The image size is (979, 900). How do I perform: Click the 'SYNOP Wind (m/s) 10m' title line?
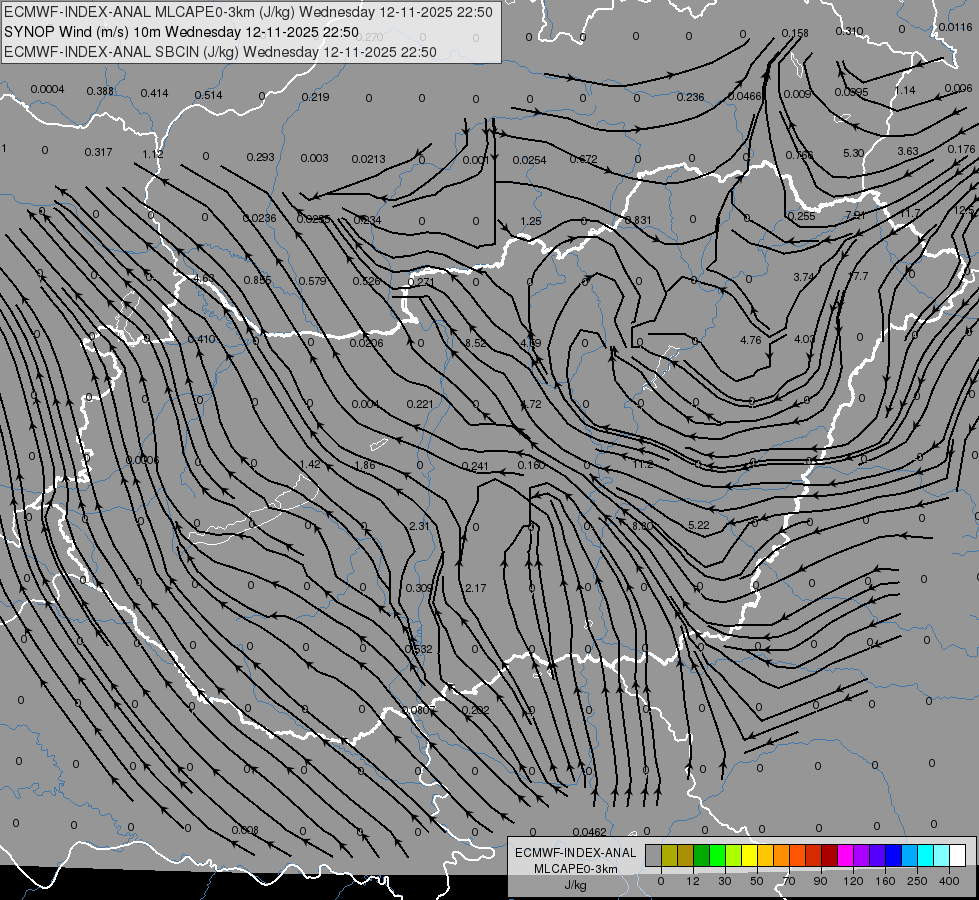181,32
